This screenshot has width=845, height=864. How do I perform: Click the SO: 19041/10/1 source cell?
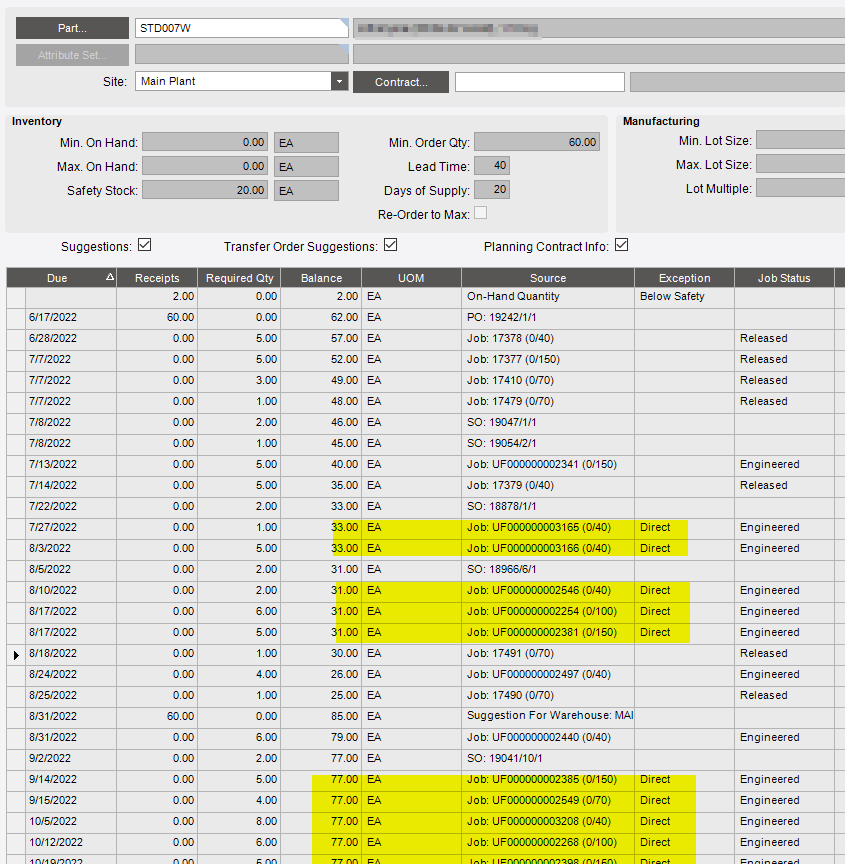click(x=548, y=758)
